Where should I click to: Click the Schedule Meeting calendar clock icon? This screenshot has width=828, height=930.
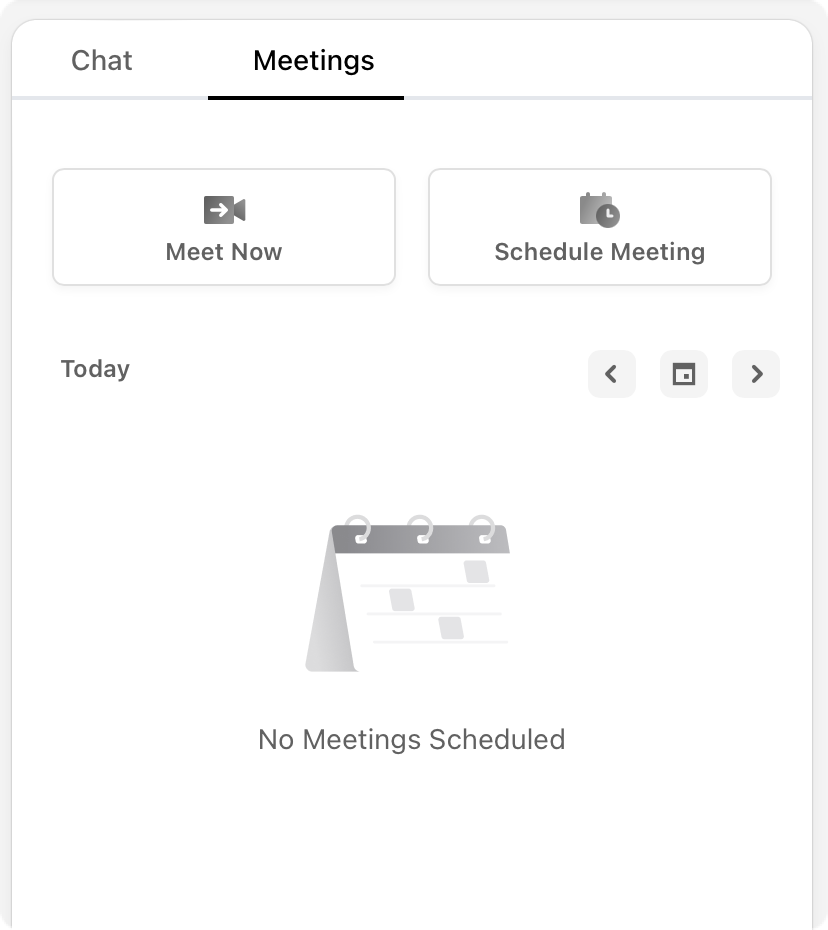600,210
